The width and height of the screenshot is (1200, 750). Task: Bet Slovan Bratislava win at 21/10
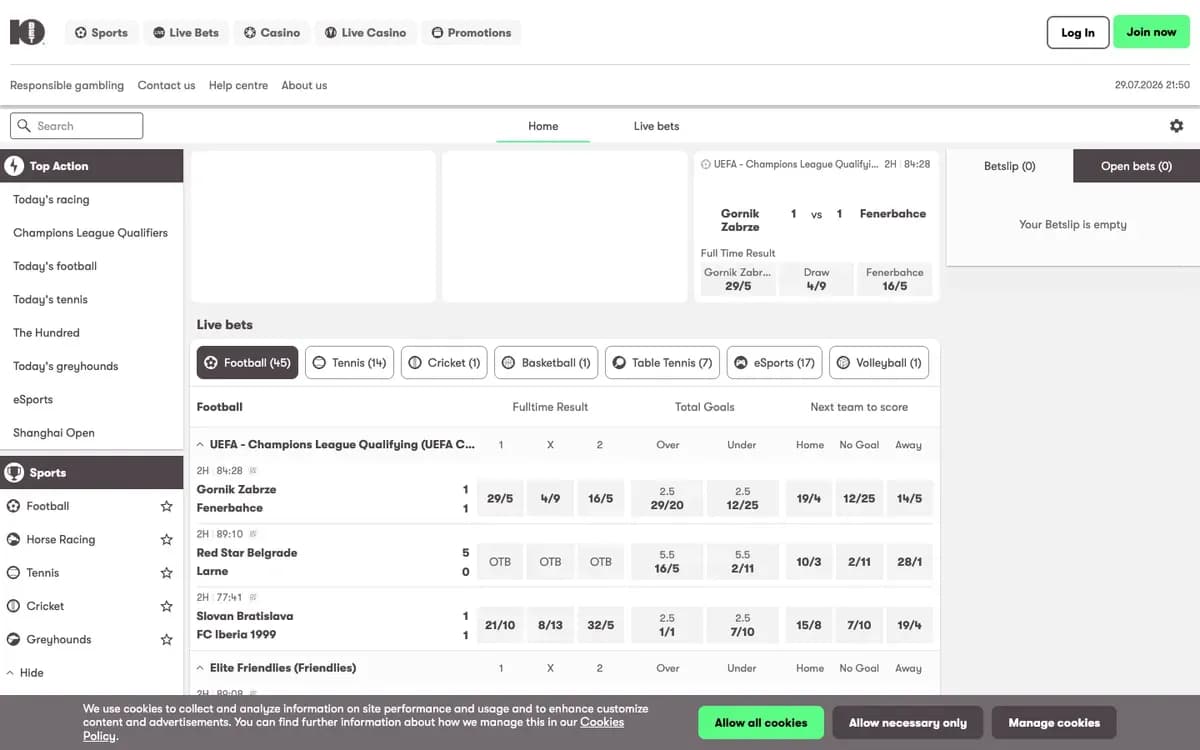[x=500, y=625]
